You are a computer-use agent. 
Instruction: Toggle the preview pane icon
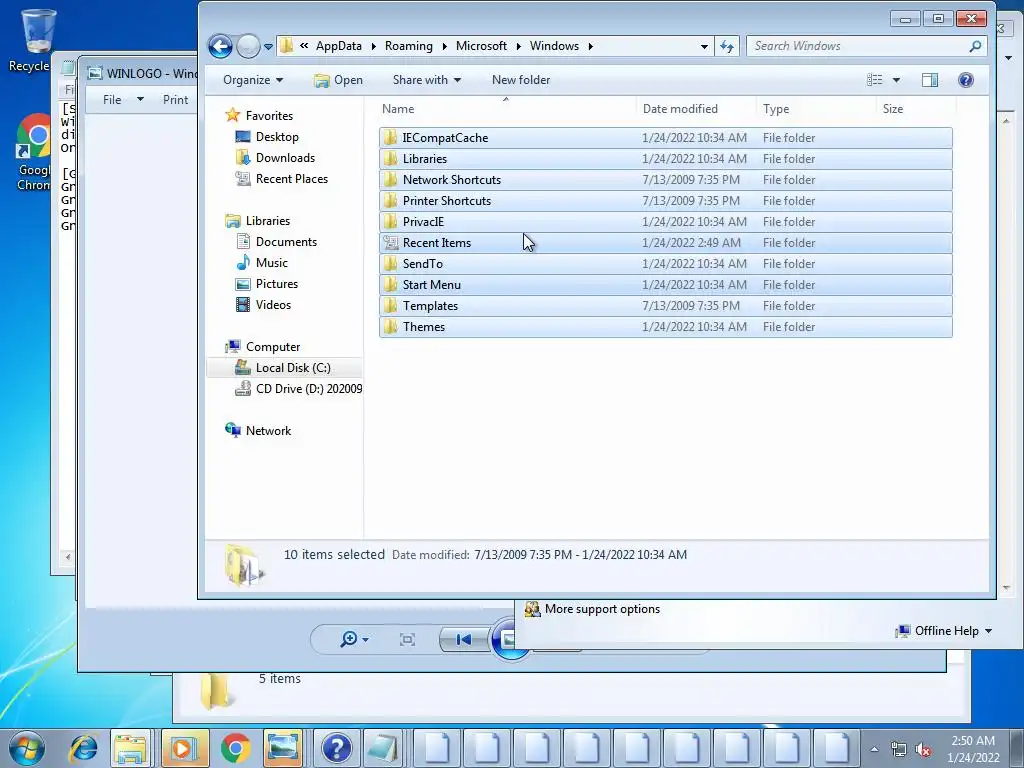(930, 80)
